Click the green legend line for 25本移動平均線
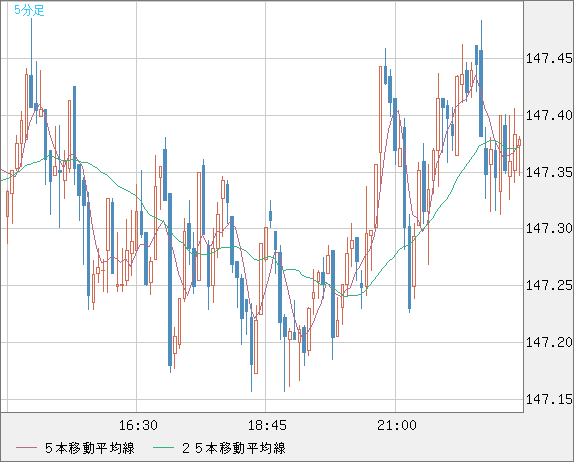Image resolution: width=574 pixels, height=462 pixels. pos(163,448)
